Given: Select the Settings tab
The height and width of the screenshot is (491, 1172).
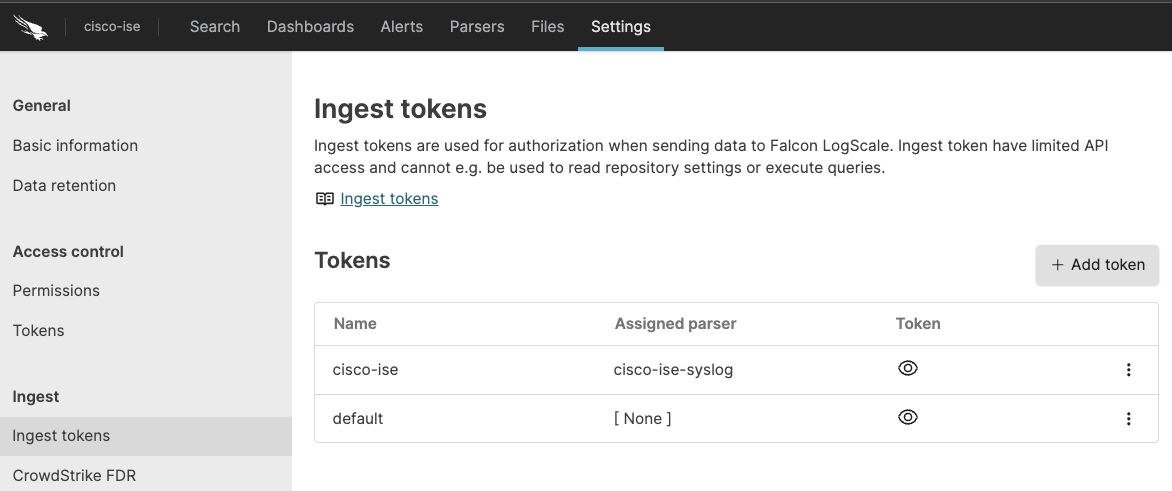Looking at the screenshot, I should [x=620, y=26].
